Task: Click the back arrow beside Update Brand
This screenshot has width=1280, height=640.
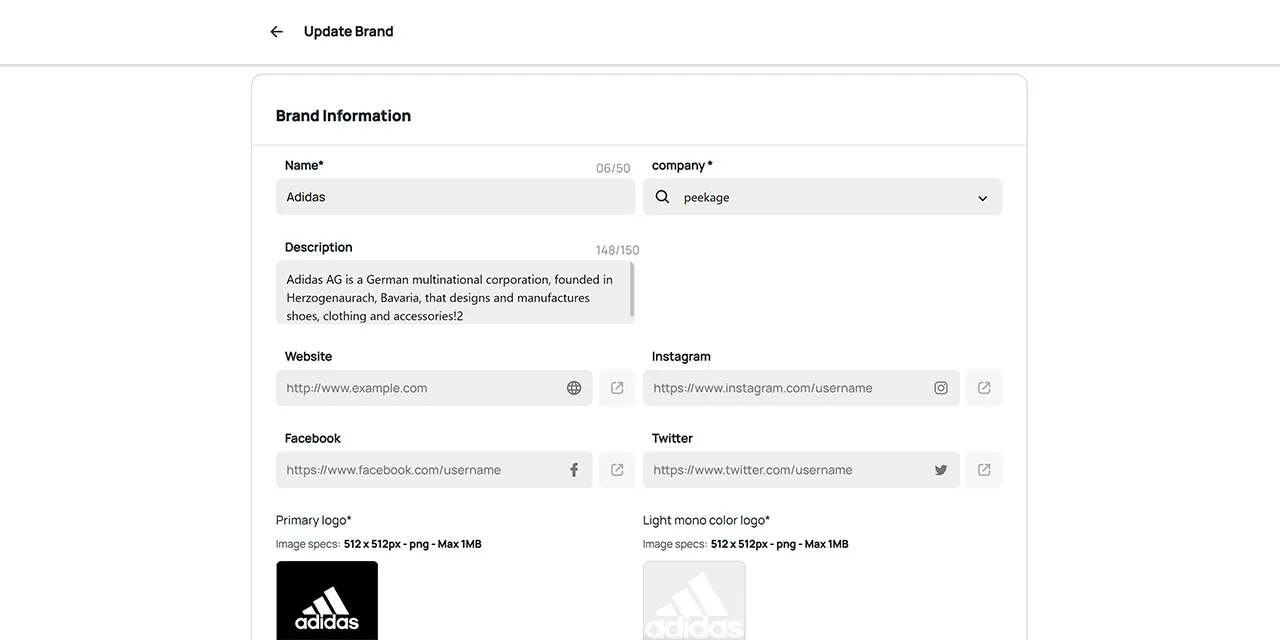Action: click(x=277, y=32)
